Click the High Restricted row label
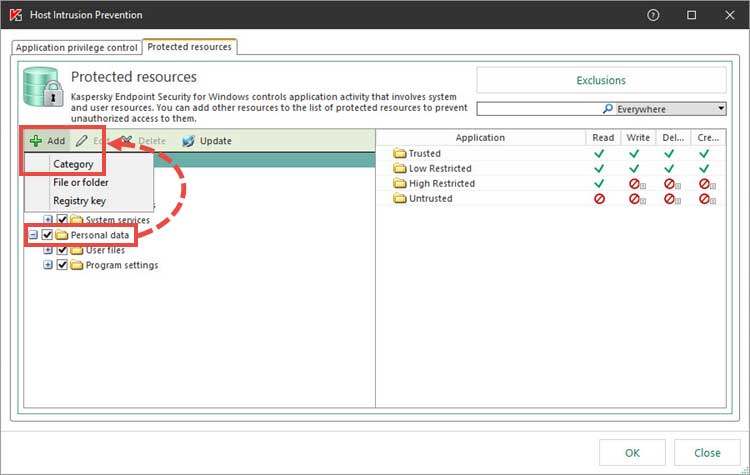 click(x=442, y=183)
